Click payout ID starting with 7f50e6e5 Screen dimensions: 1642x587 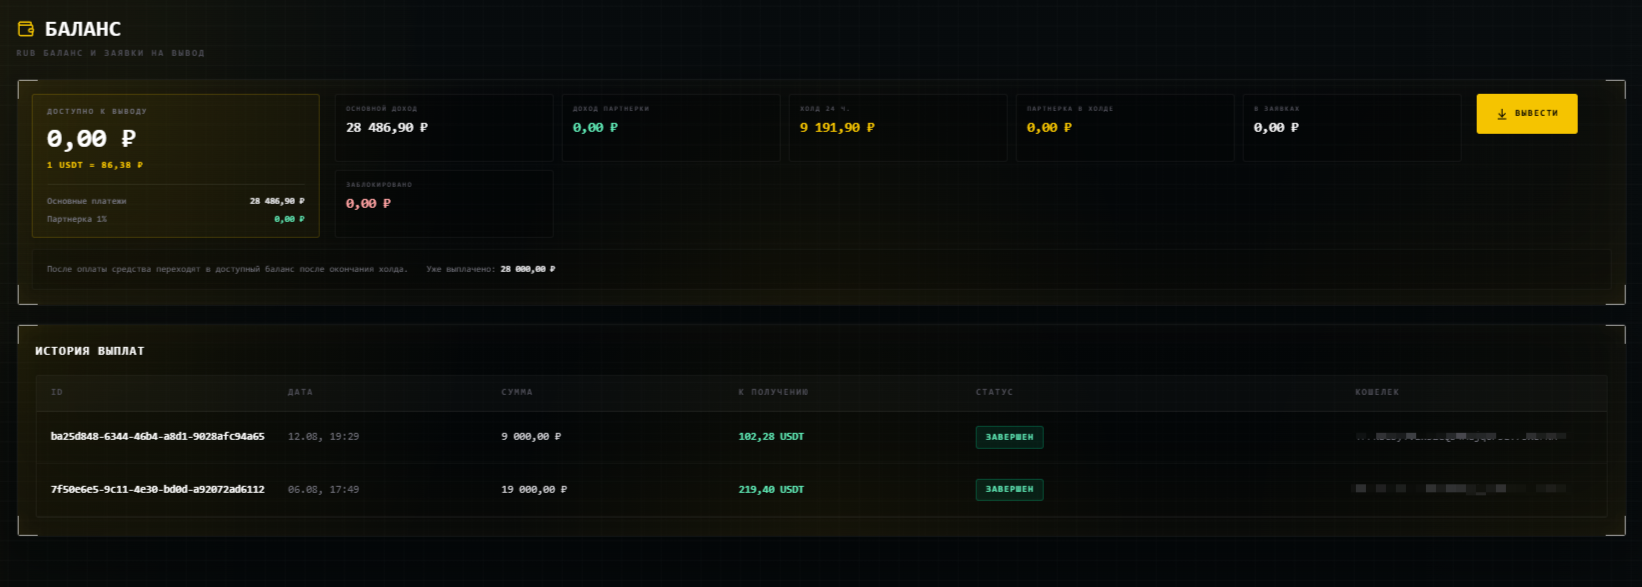(158, 490)
